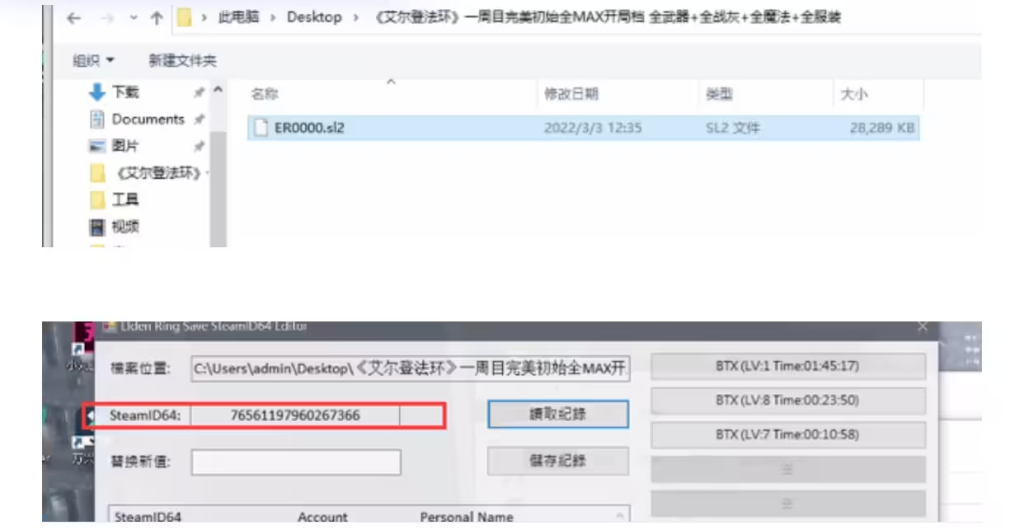Viewport: 1024px width, 530px height.
Task: Select save slot BTX LV:1 Time:01:45:17
Action: (x=788, y=366)
